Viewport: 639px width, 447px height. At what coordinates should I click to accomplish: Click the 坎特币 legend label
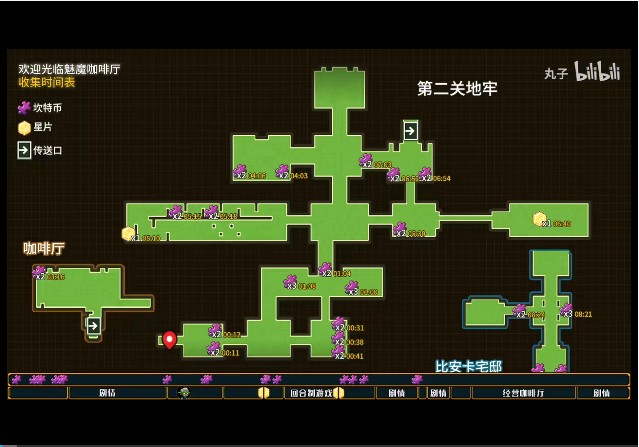[47, 108]
